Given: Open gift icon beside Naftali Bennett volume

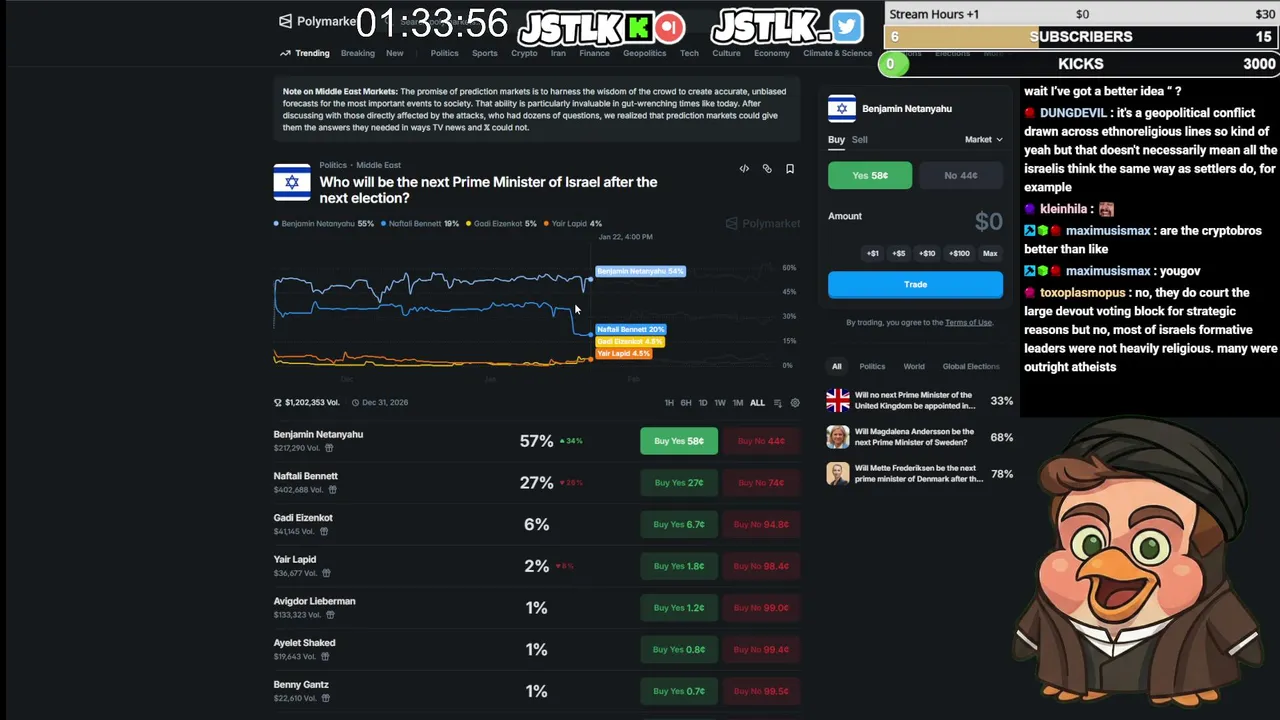Looking at the screenshot, I should click(x=332, y=490).
